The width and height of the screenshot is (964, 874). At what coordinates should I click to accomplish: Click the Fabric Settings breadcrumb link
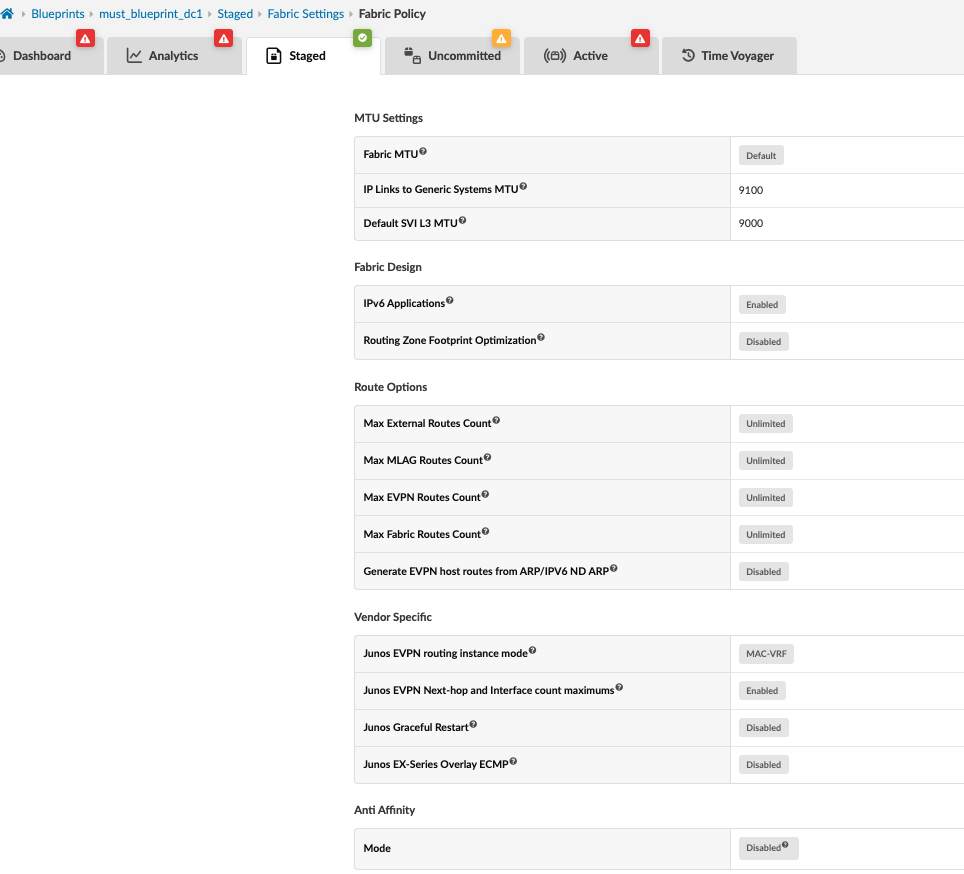[305, 14]
